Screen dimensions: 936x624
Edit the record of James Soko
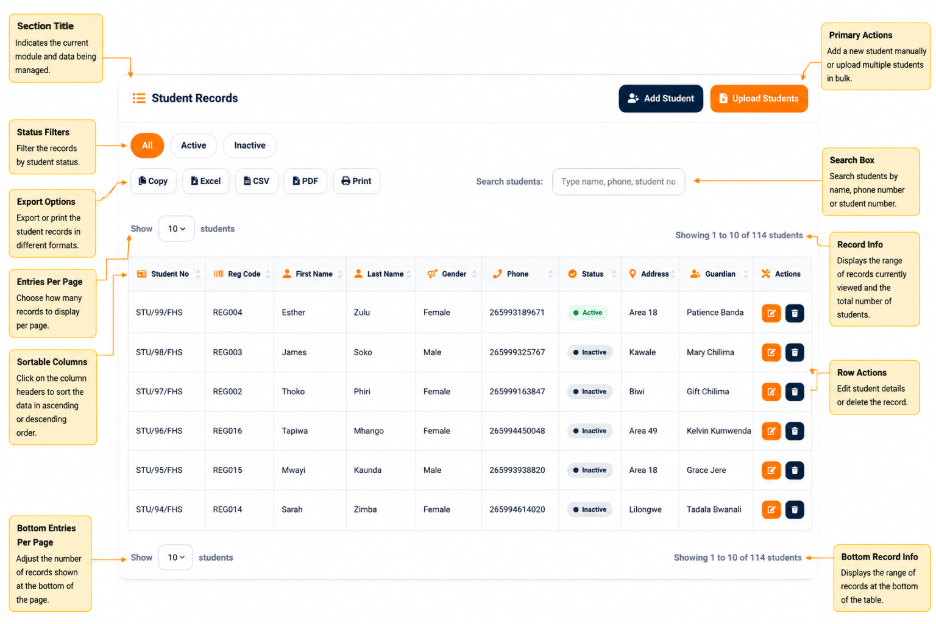[771, 352]
